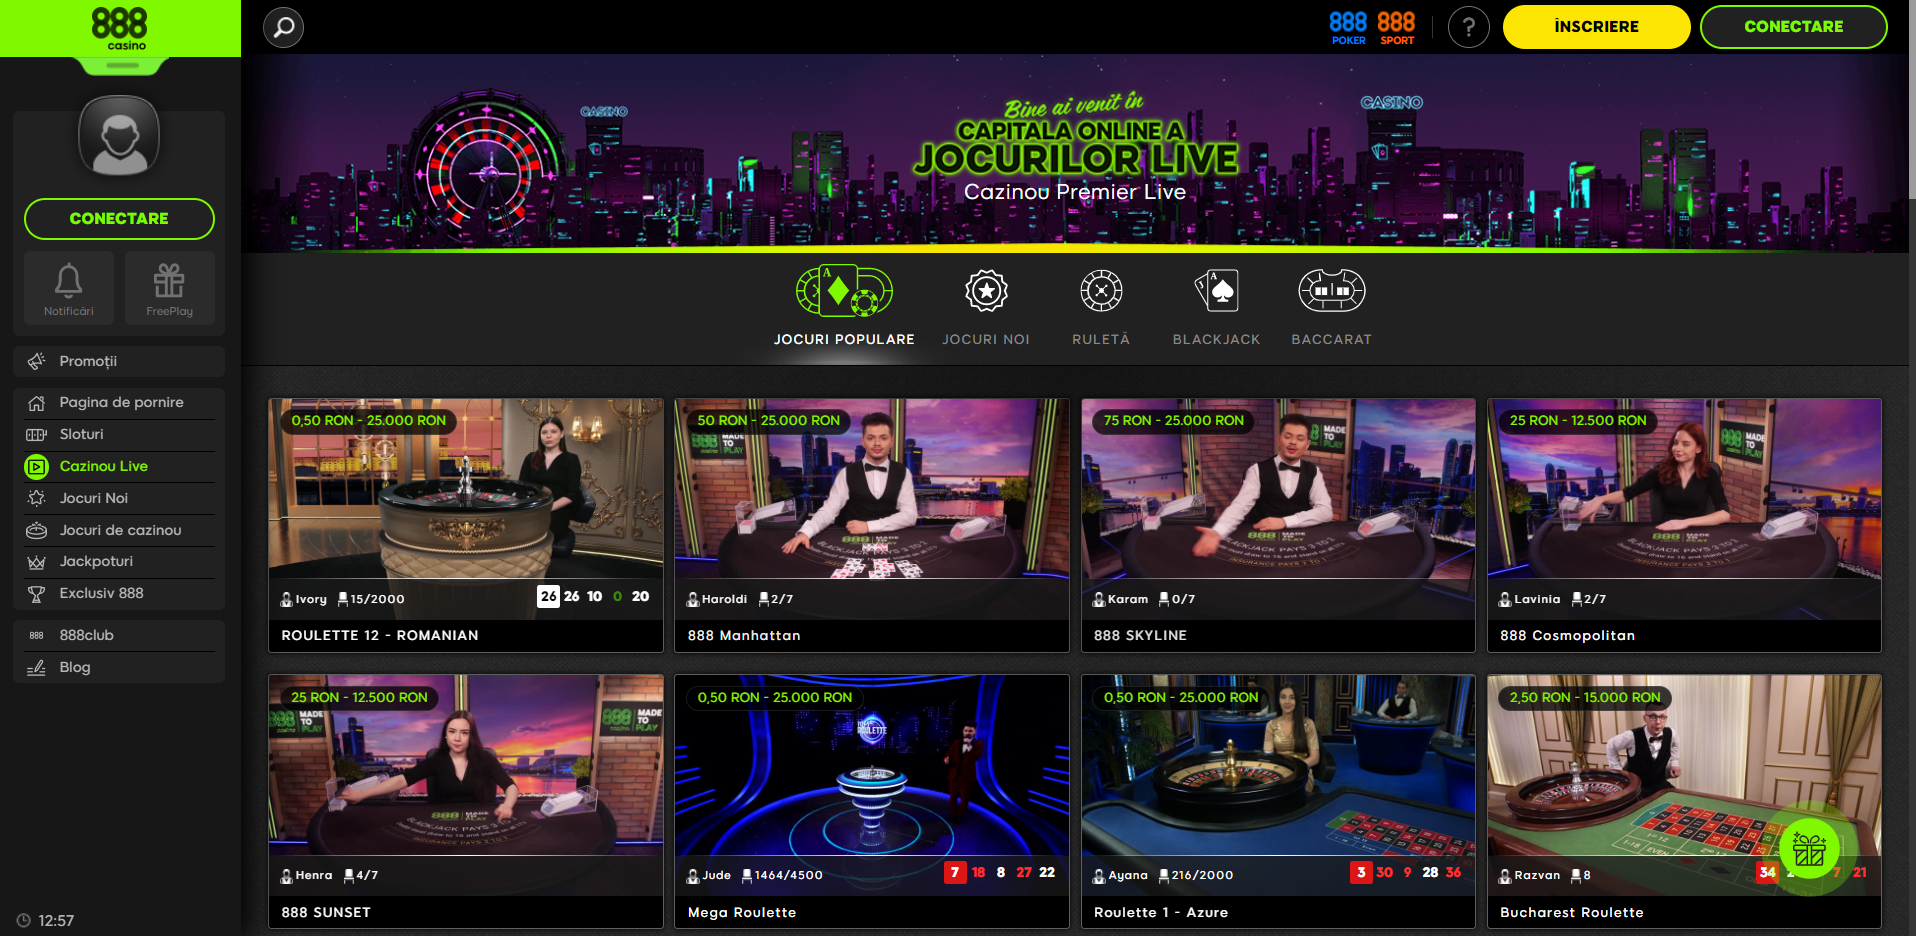Image resolution: width=1916 pixels, height=936 pixels.
Task: Open Jackpoturi sidebar link
Action: pyautogui.click(x=119, y=562)
